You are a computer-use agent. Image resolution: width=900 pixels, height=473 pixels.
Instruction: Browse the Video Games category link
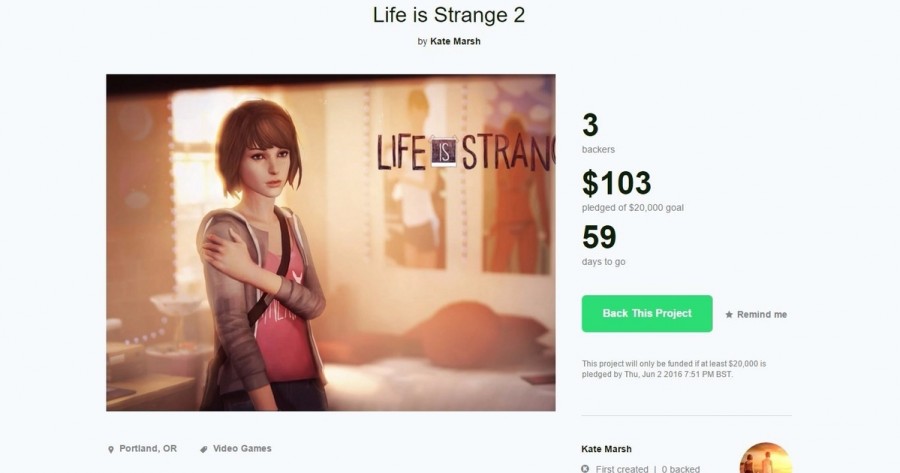242,449
